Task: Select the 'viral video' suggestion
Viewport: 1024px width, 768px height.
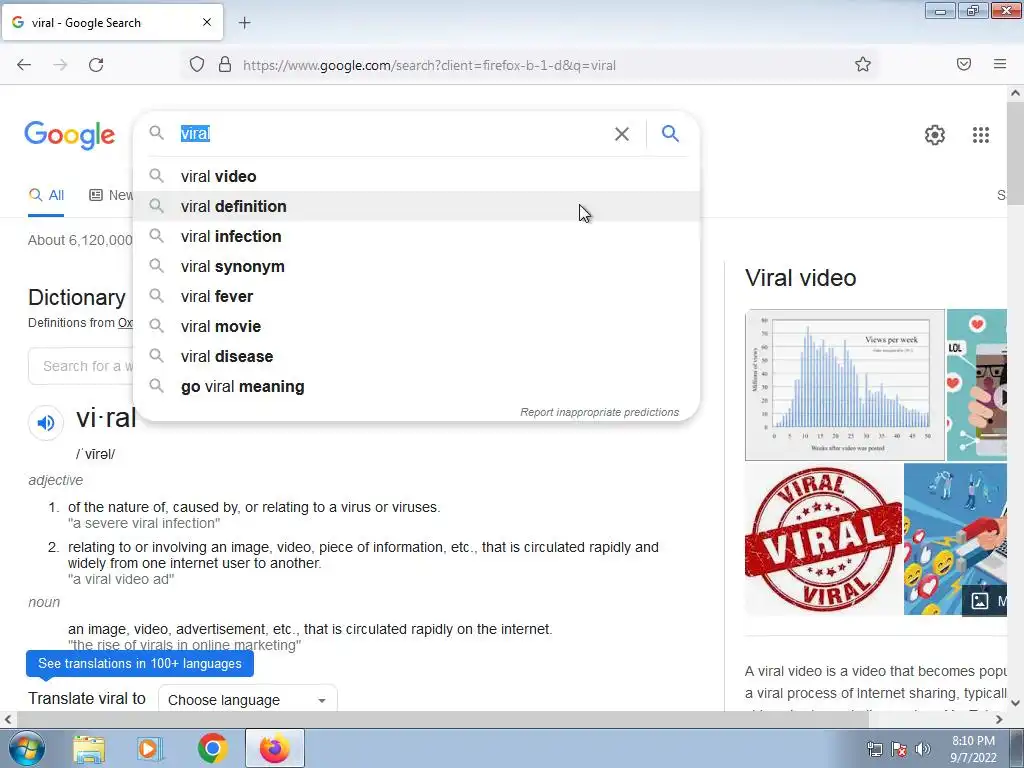Action: (417, 176)
